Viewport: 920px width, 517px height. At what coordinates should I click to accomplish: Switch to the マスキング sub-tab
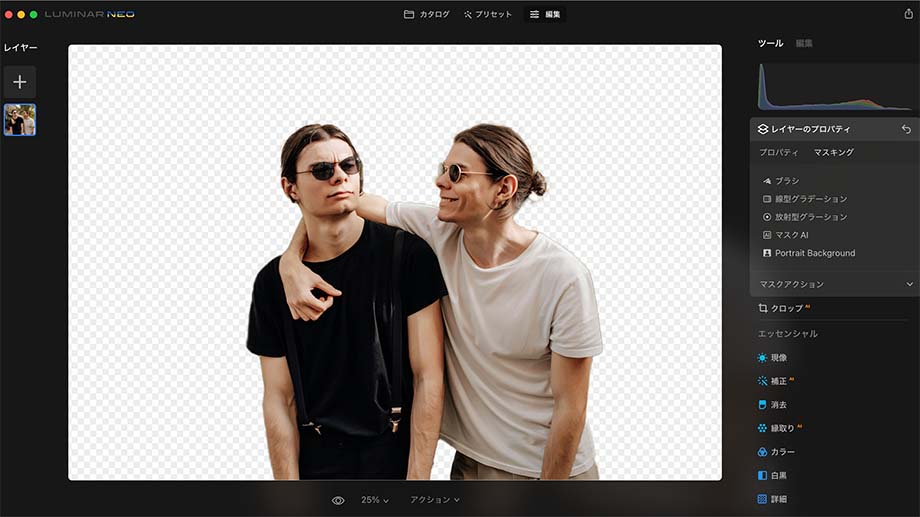[x=833, y=152]
